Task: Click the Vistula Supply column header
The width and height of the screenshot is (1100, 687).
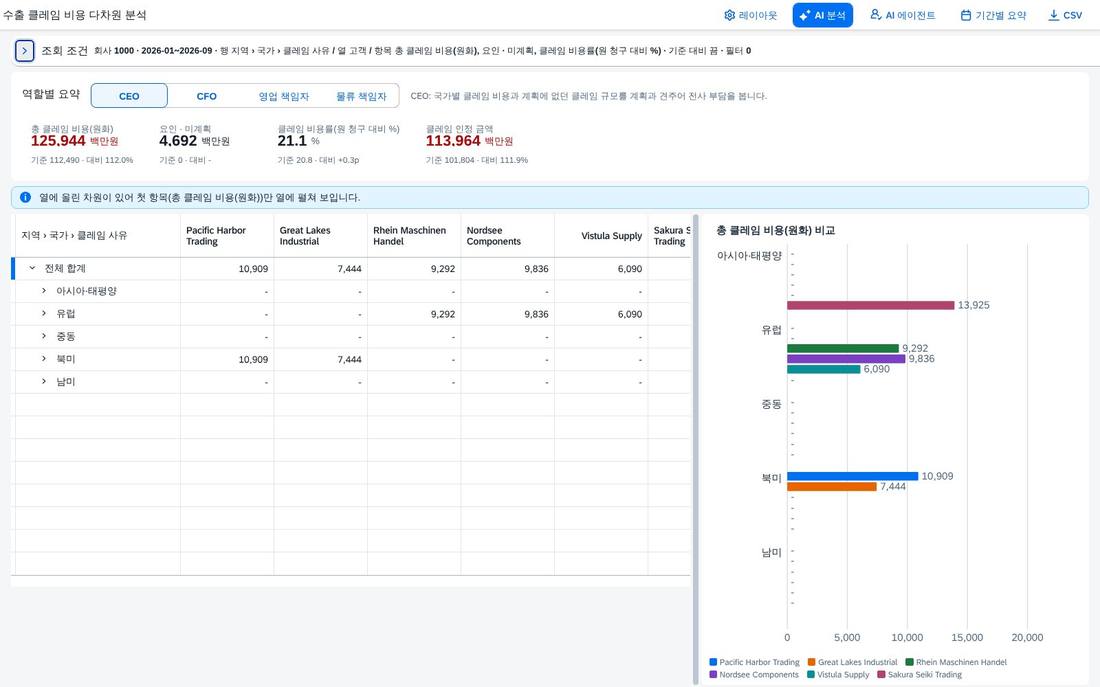Action: click(x=601, y=236)
